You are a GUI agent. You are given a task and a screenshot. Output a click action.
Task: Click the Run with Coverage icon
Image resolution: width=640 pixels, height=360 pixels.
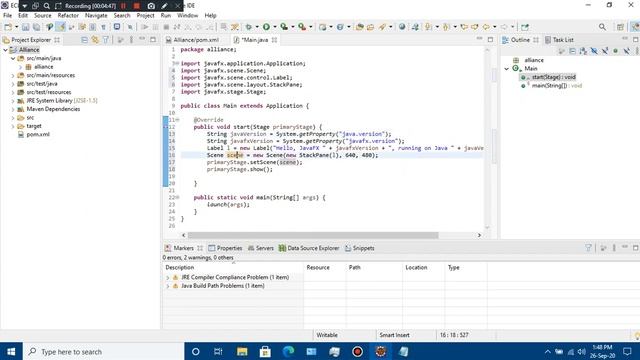coord(284,27)
